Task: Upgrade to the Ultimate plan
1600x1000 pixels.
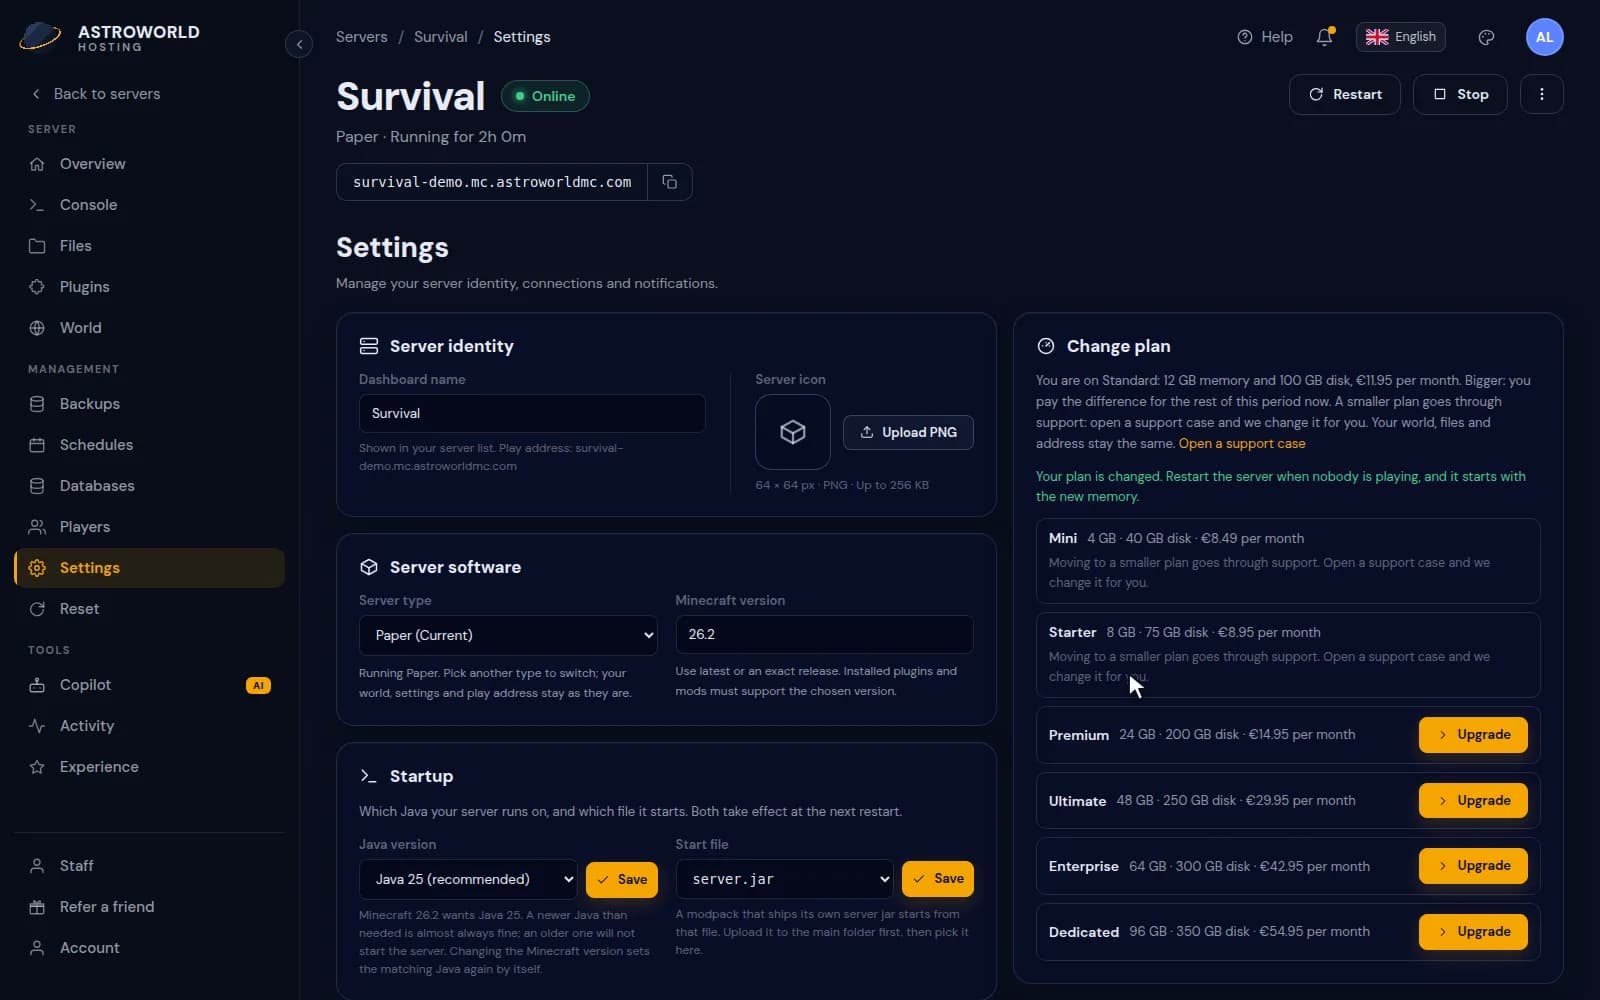Action: pos(1473,801)
